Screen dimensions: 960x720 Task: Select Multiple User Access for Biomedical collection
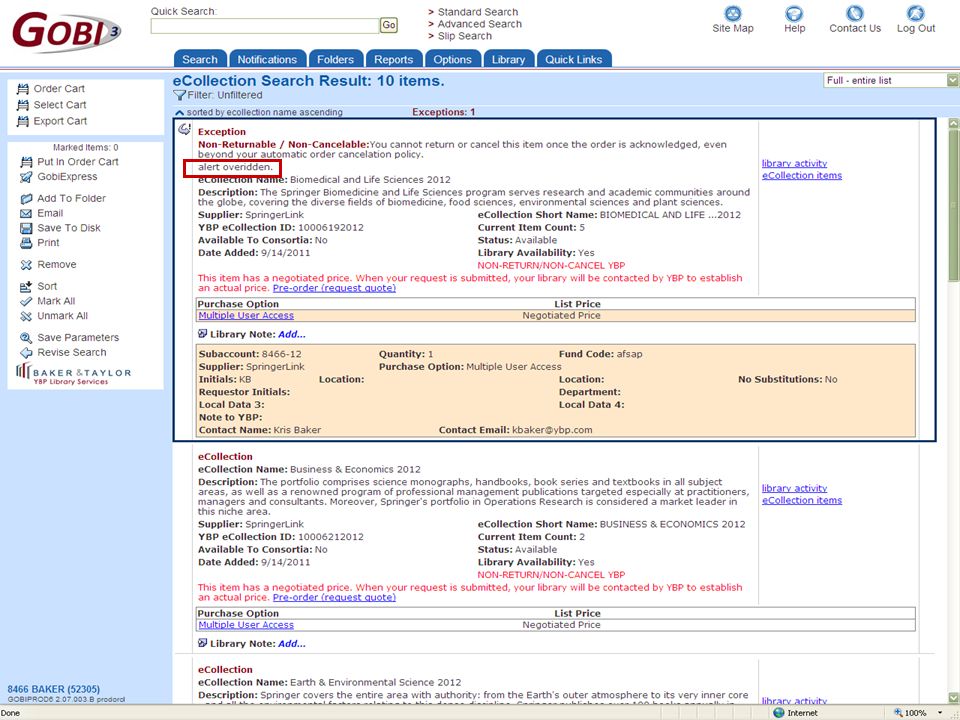[x=246, y=315]
